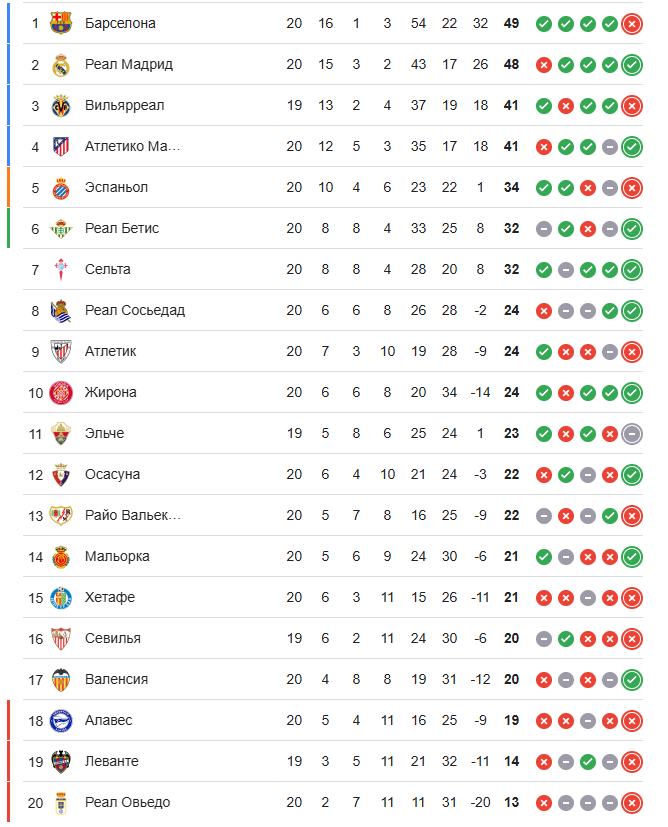Viewport: 668px width, 827px height.
Task: Open the Реал Бетис crest icon
Action: coord(61,228)
